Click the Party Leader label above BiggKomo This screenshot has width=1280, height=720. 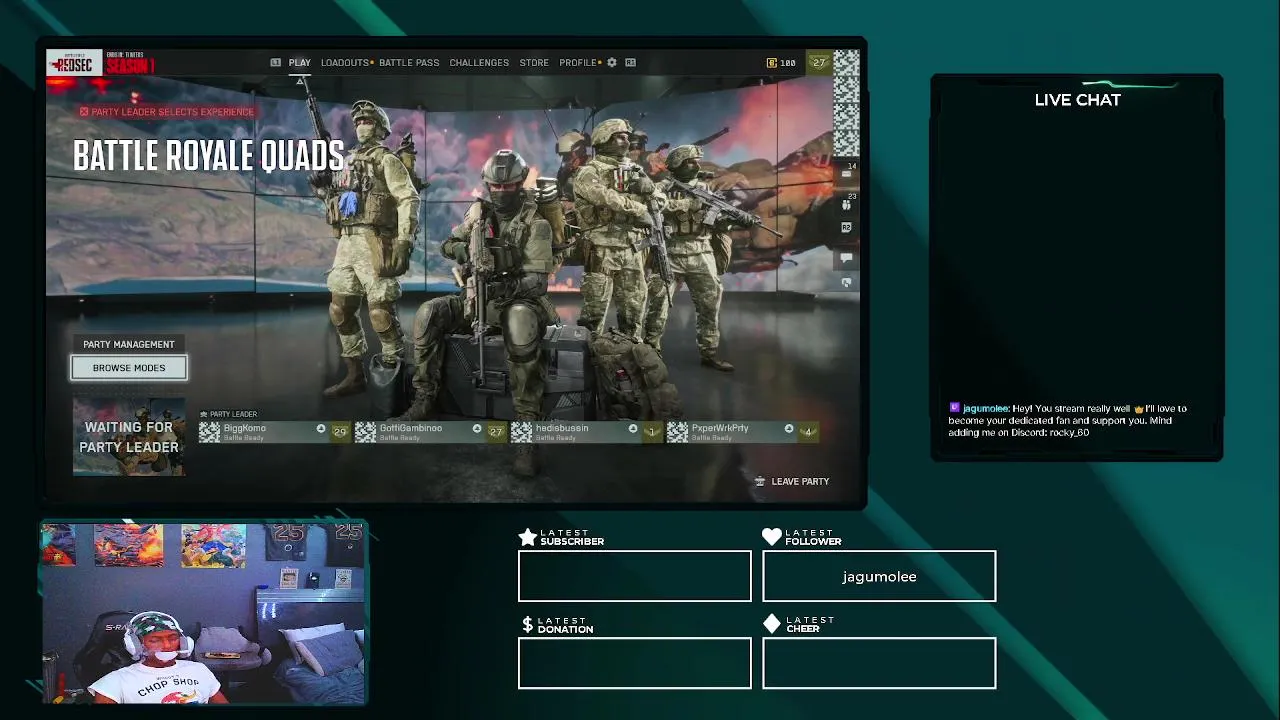(x=228, y=414)
